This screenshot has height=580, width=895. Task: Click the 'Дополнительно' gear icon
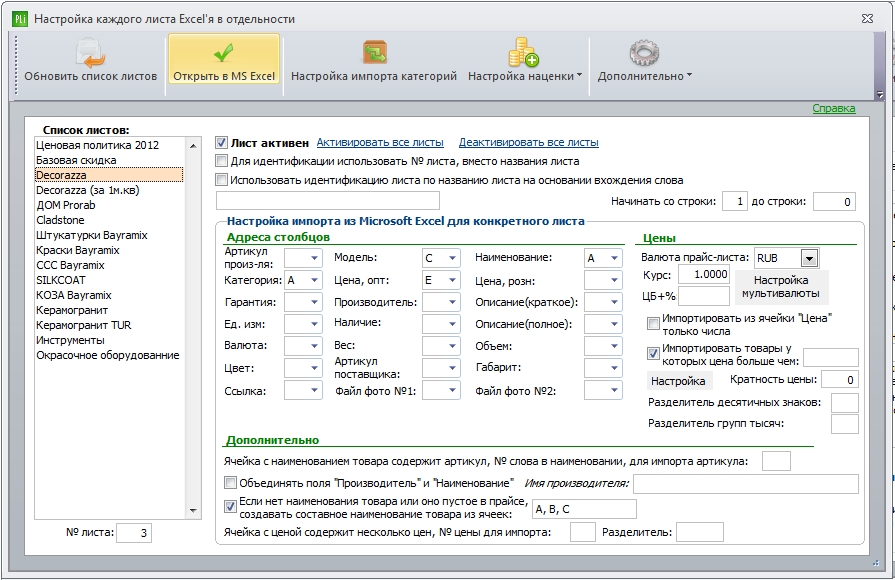(x=644, y=53)
